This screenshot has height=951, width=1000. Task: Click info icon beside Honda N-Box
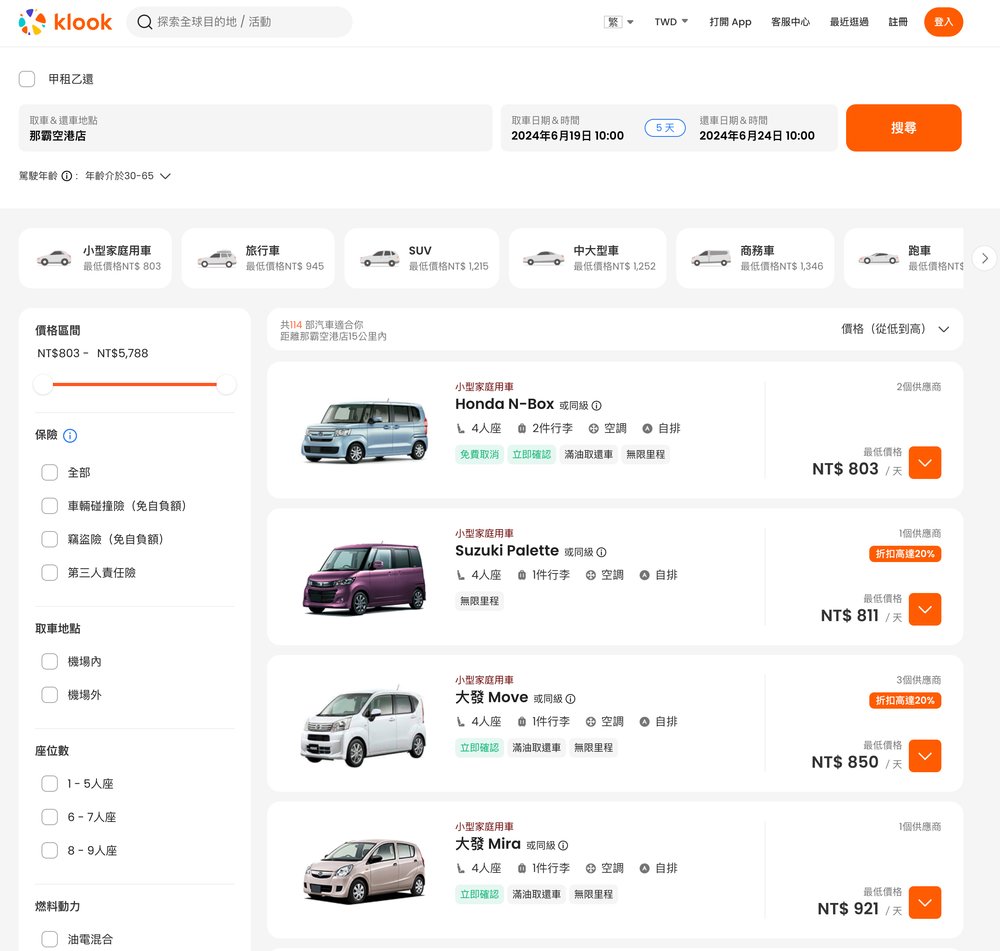(x=596, y=406)
